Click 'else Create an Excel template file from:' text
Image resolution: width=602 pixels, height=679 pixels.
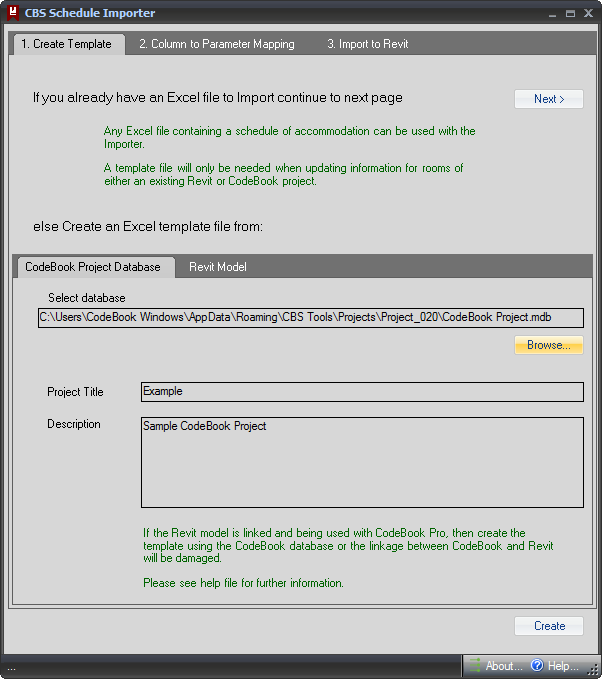pos(148,226)
